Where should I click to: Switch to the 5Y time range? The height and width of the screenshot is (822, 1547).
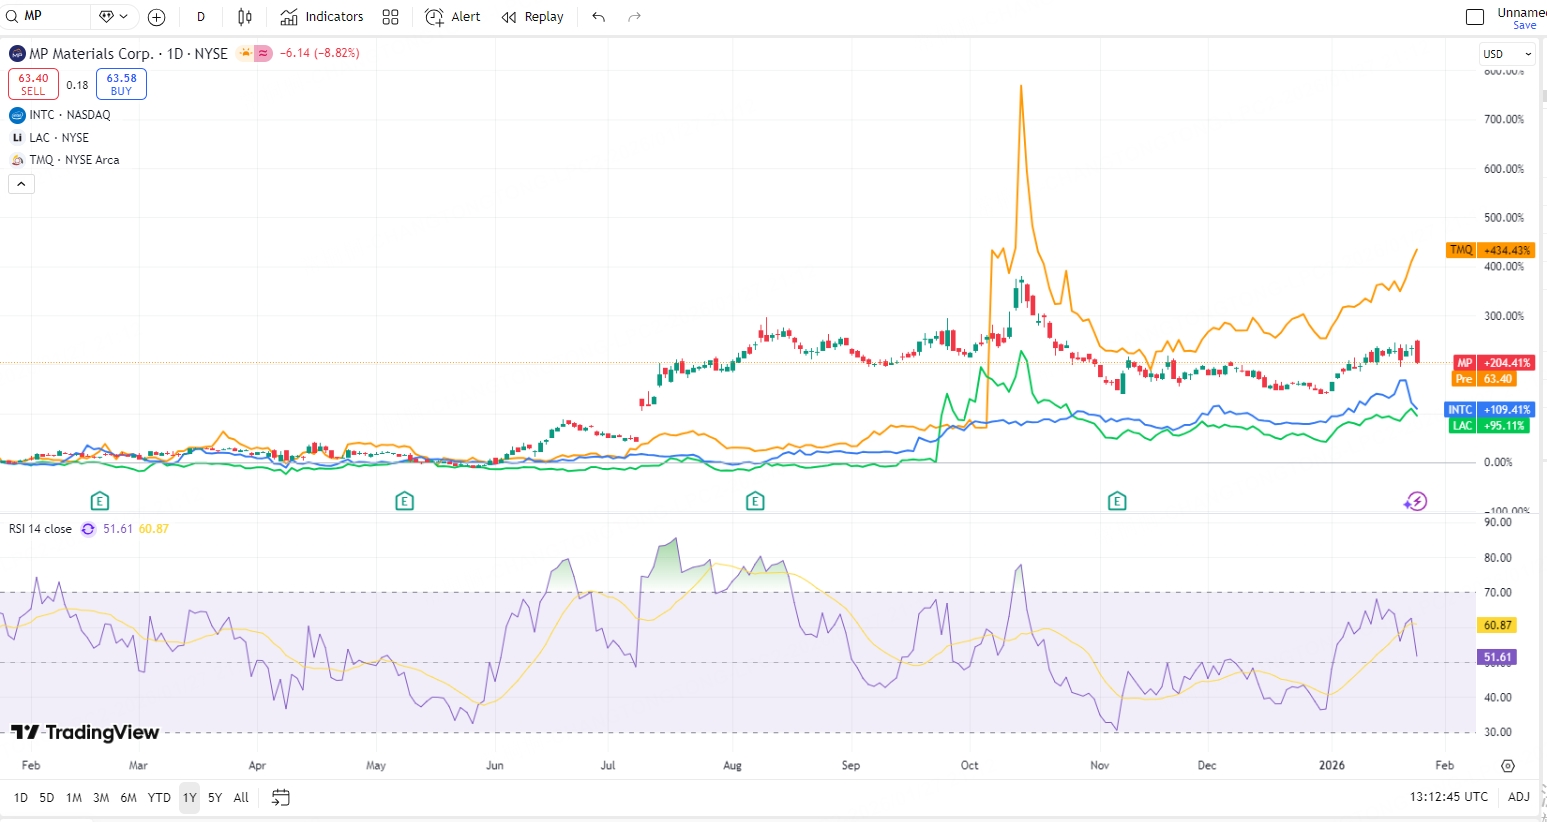tap(215, 798)
